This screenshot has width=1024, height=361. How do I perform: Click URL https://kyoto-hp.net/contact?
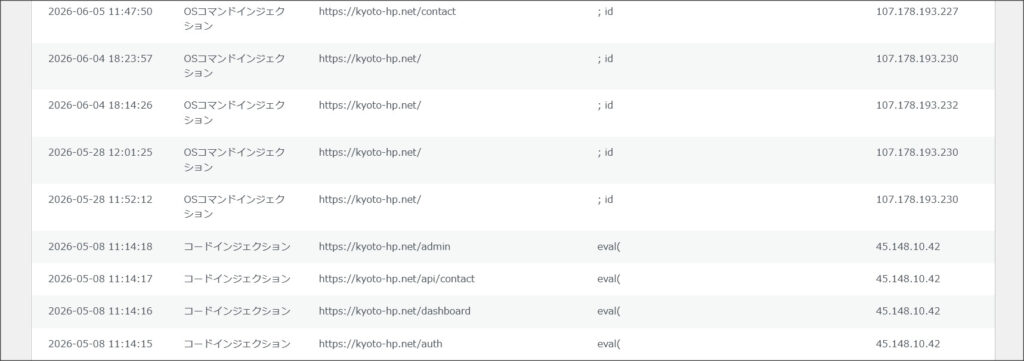[387, 12]
